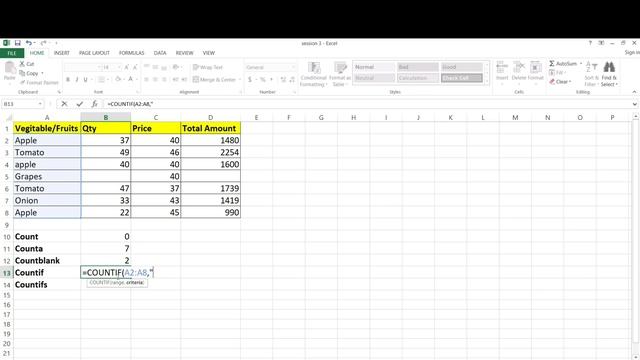The height and width of the screenshot is (360, 640).
Task: Open Find & Select binoculars menu
Action: pyautogui.click(x=609, y=73)
